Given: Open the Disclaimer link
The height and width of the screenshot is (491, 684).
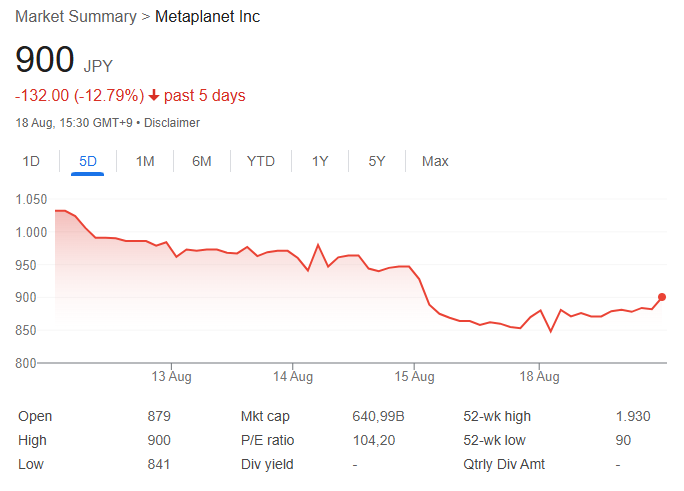Looking at the screenshot, I should pyautogui.click(x=172, y=123).
